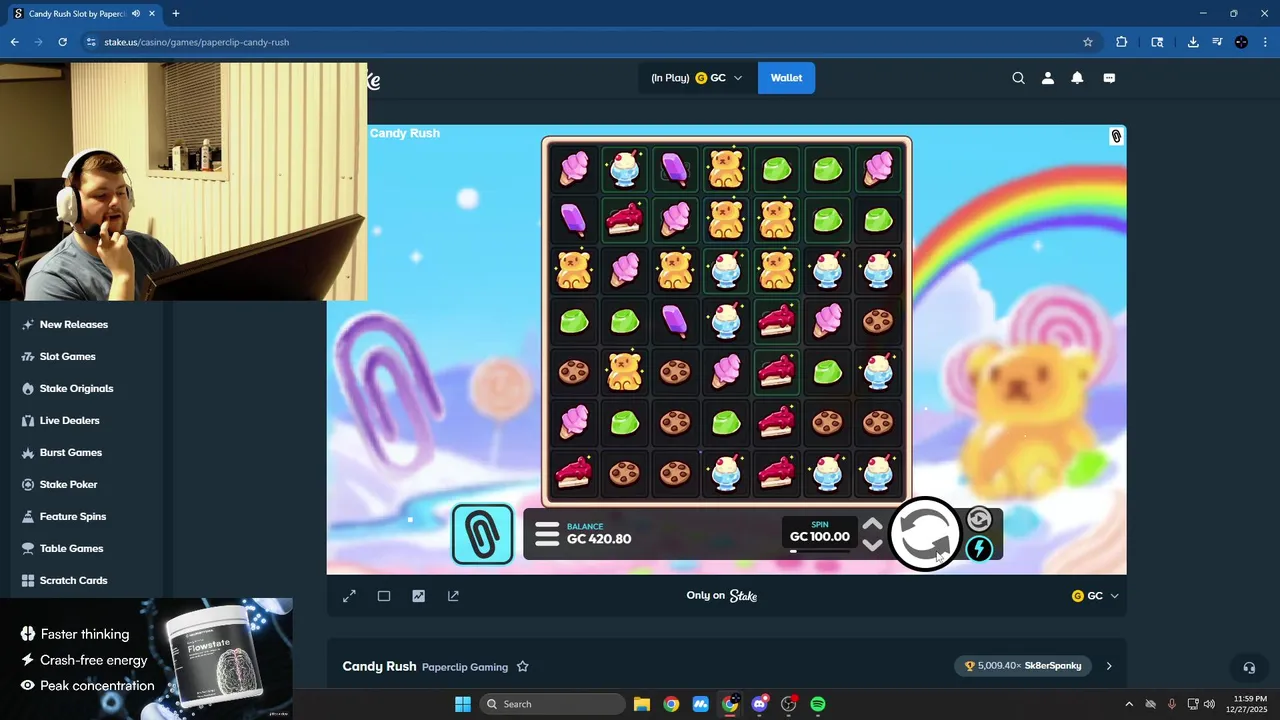Open the Paperclip Gaming provider link

(x=465, y=667)
